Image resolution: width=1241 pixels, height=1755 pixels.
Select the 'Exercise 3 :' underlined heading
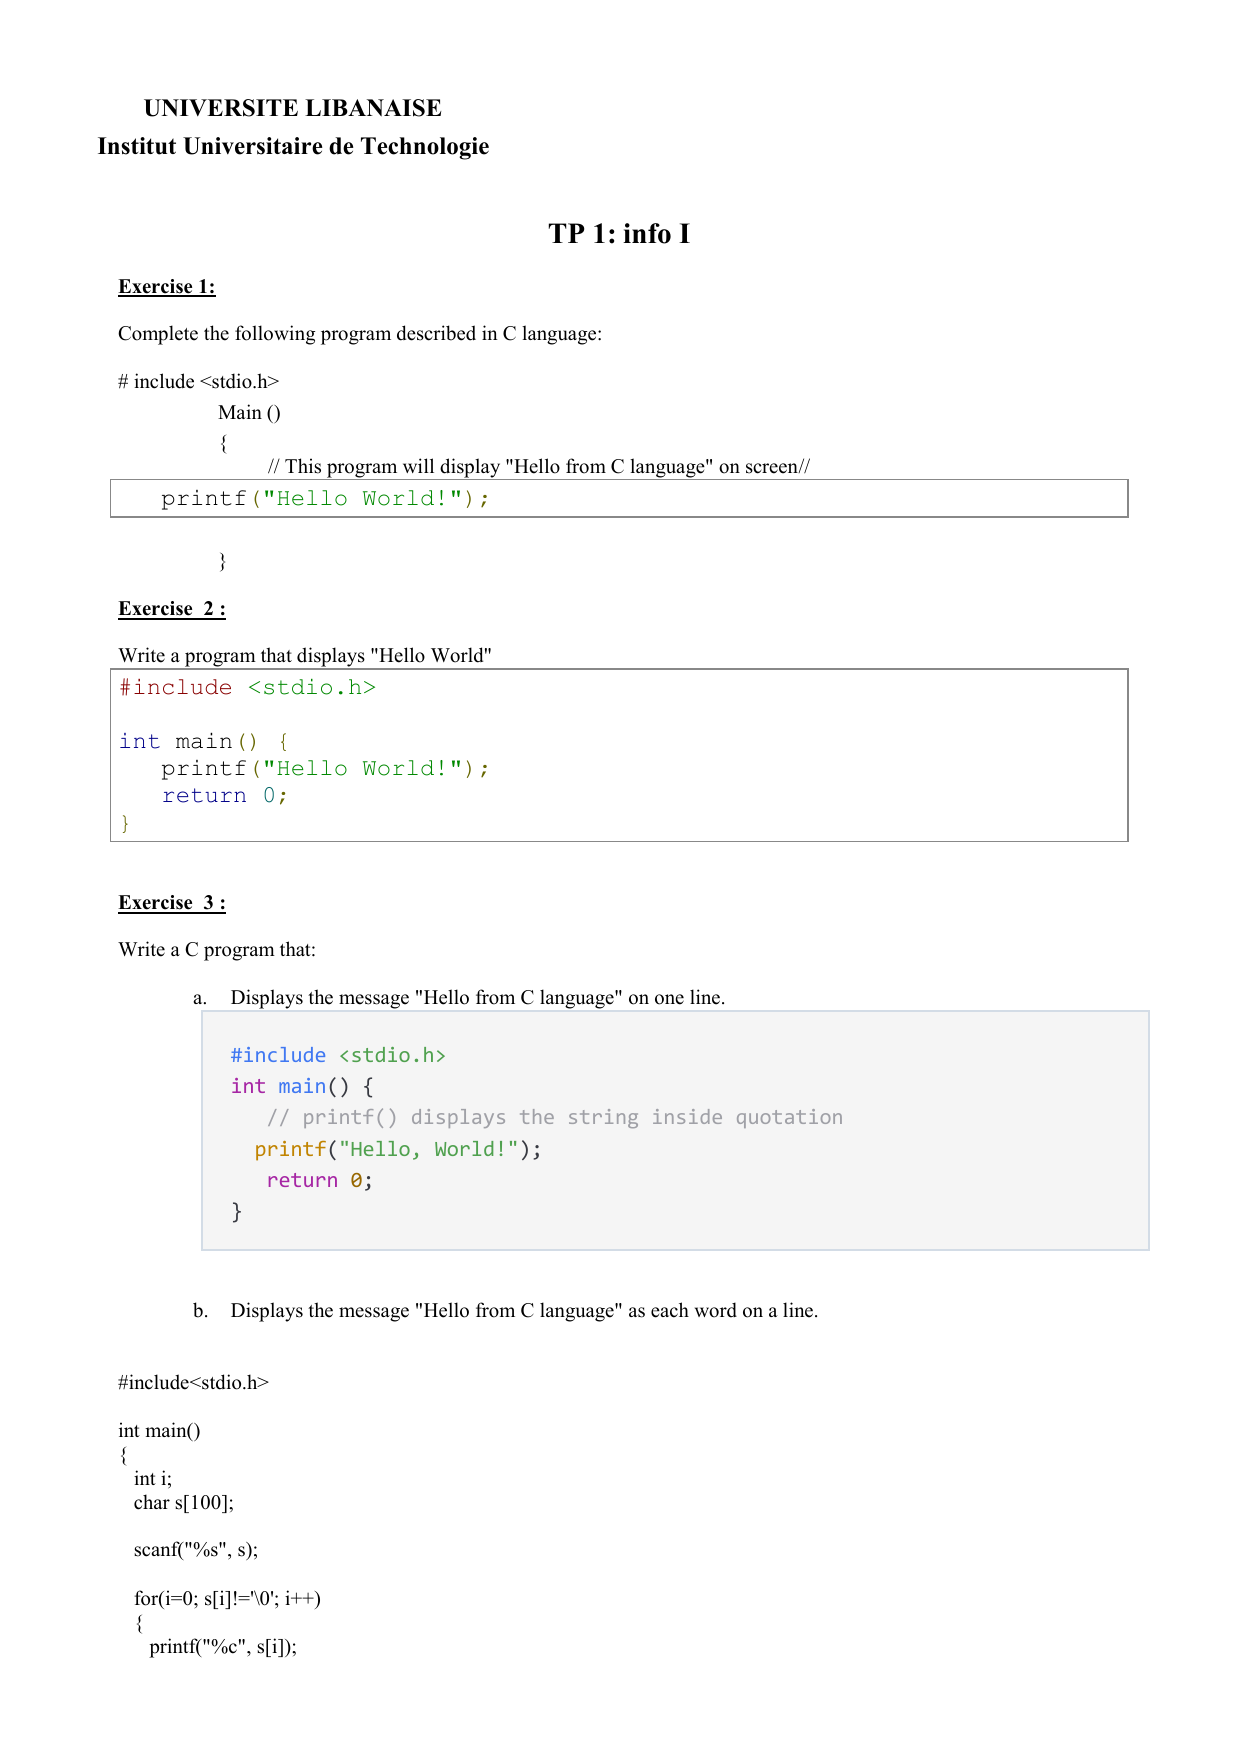pos(172,903)
